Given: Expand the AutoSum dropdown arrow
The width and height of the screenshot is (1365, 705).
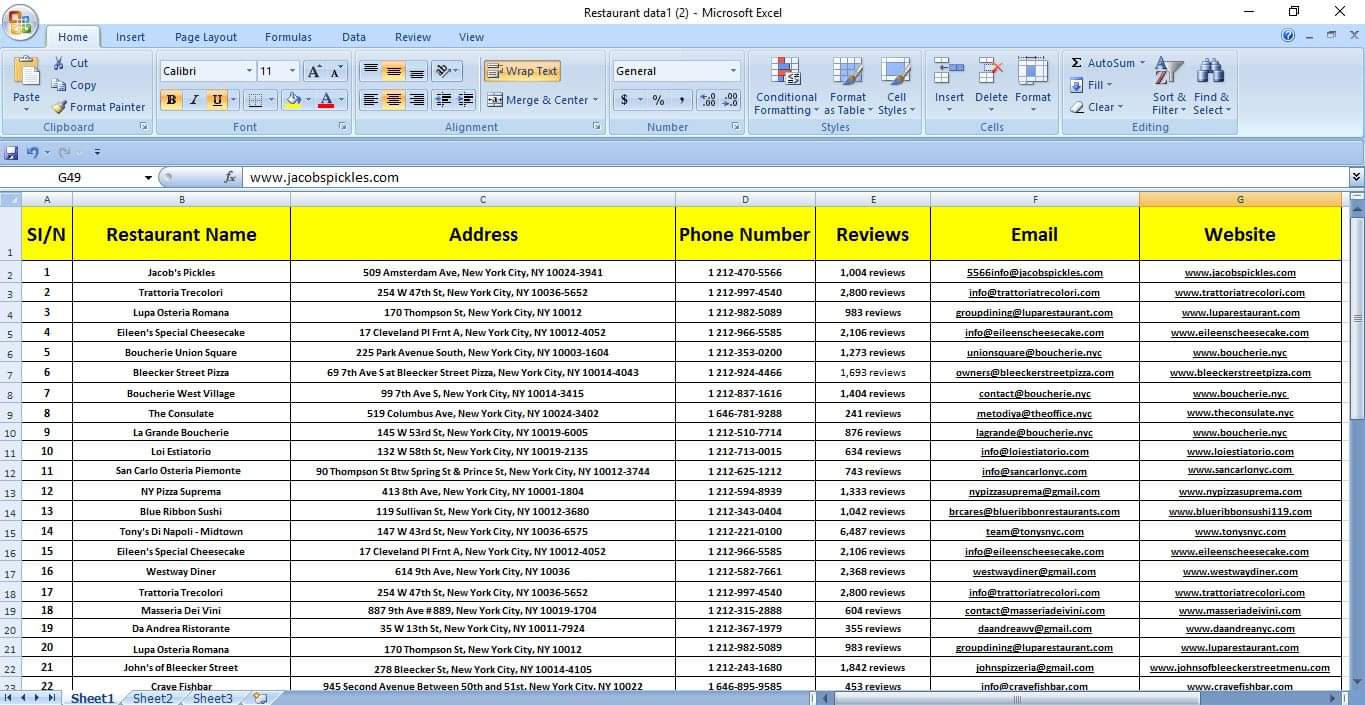Looking at the screenshot, I should point(1143,63).
